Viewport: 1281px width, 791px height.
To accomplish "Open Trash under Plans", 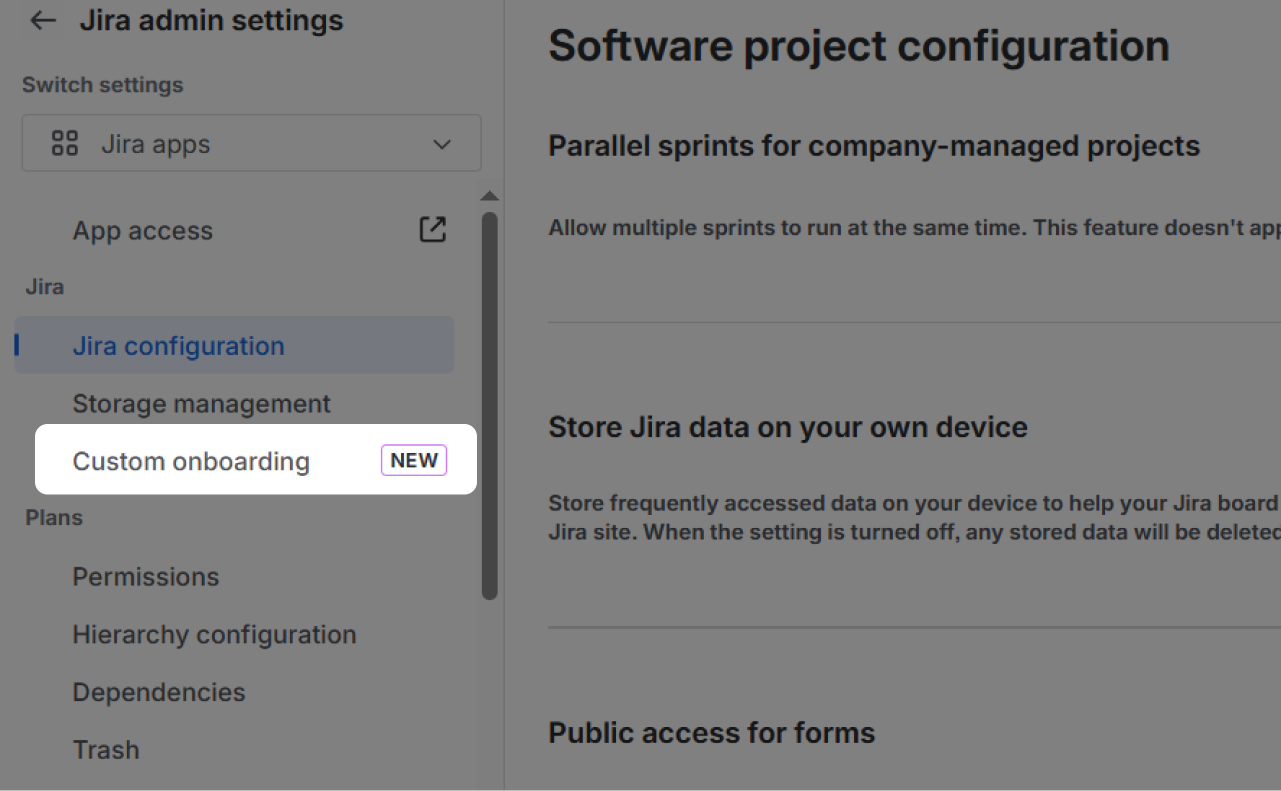I will [x=106, y=750].
